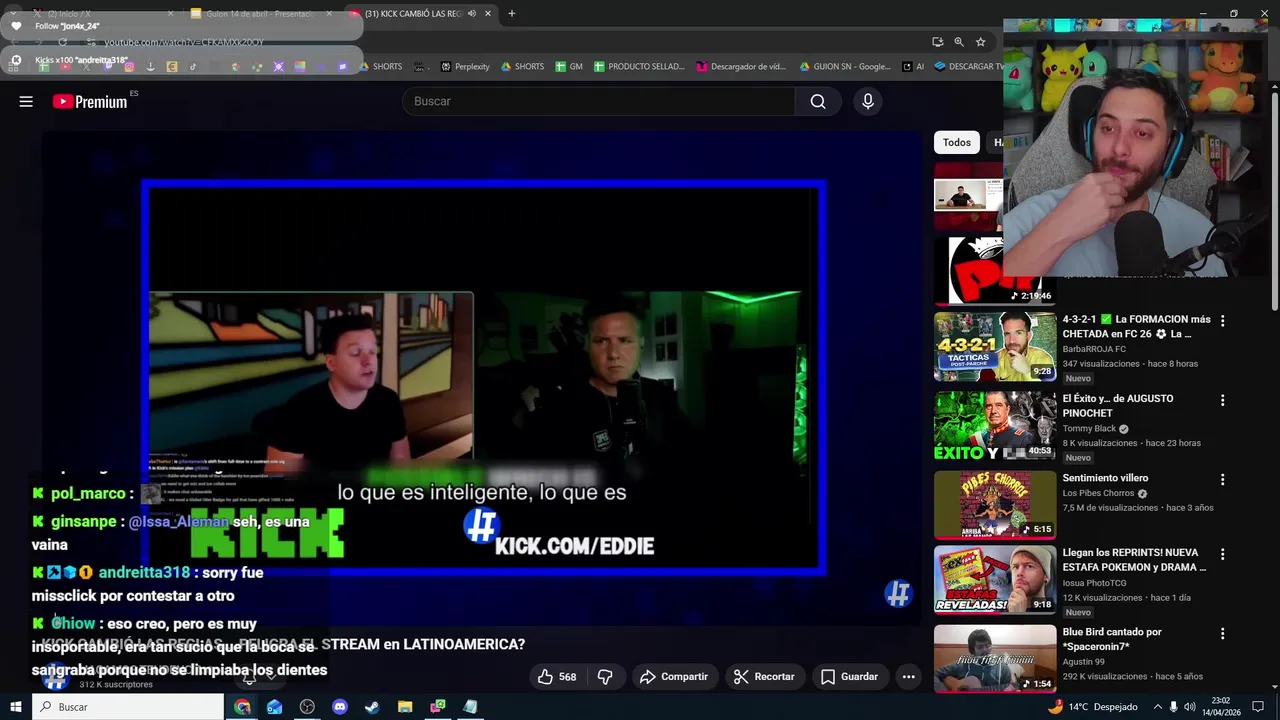1280x720 pixels.
Task: Close the Guion 14 de abril tab
Action: [329, 14]
